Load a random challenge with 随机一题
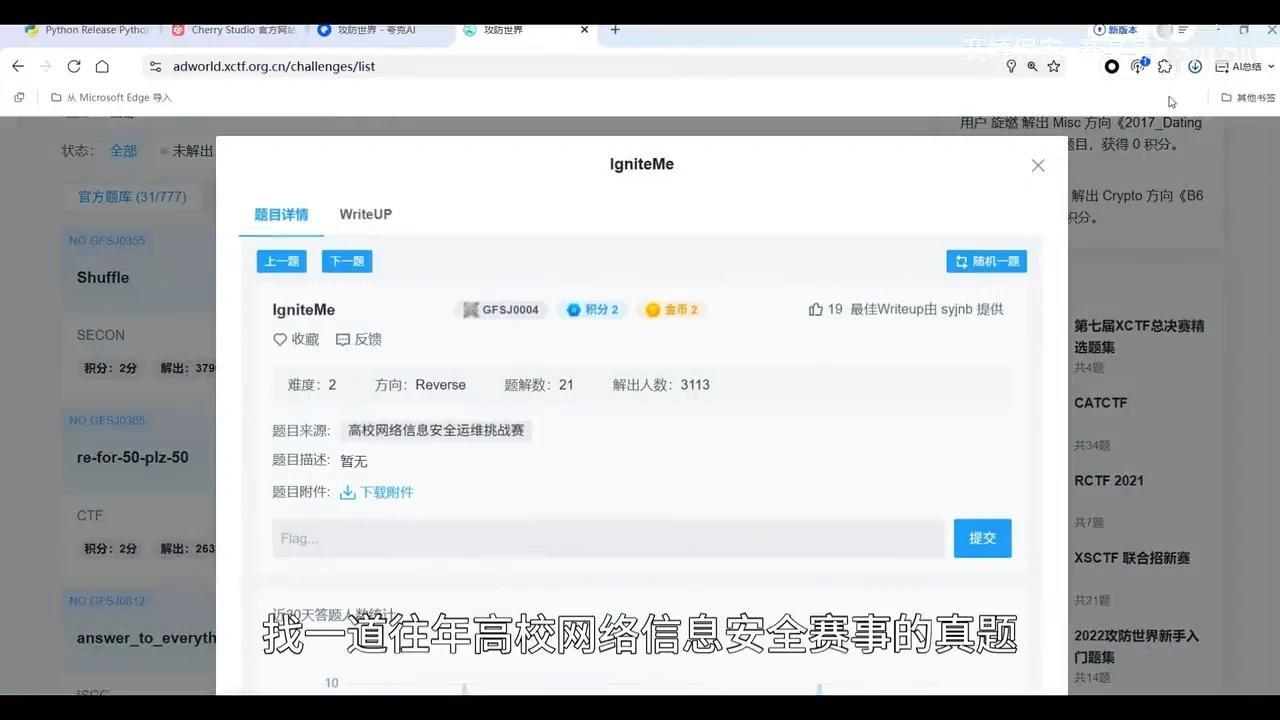1280x720 pixels. (x=986, y=261)
